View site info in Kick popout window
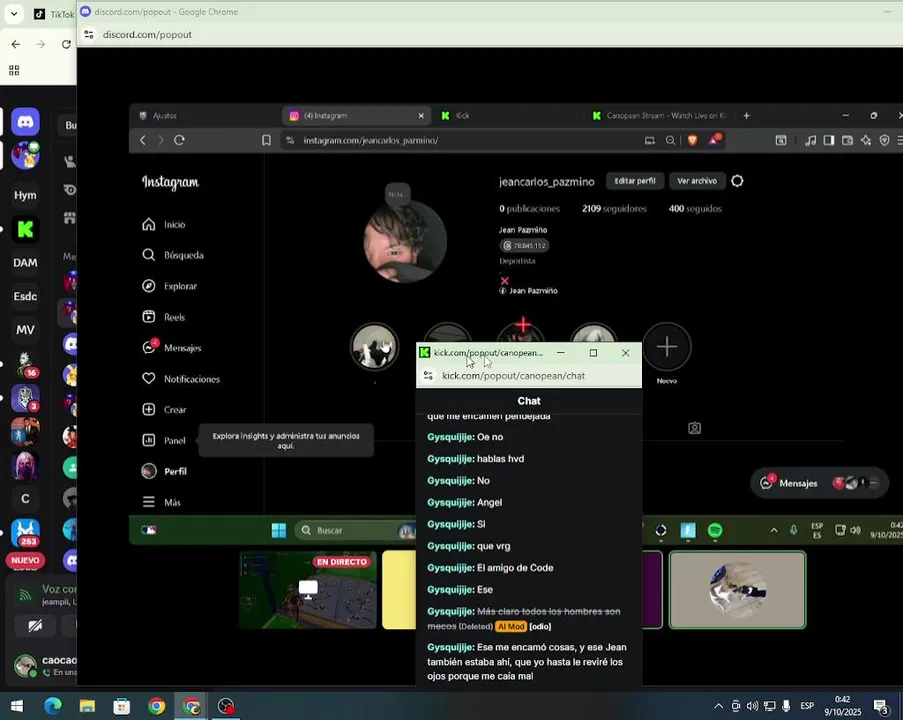This screenshot has width=903, height=720. click(x=428, y=376)
